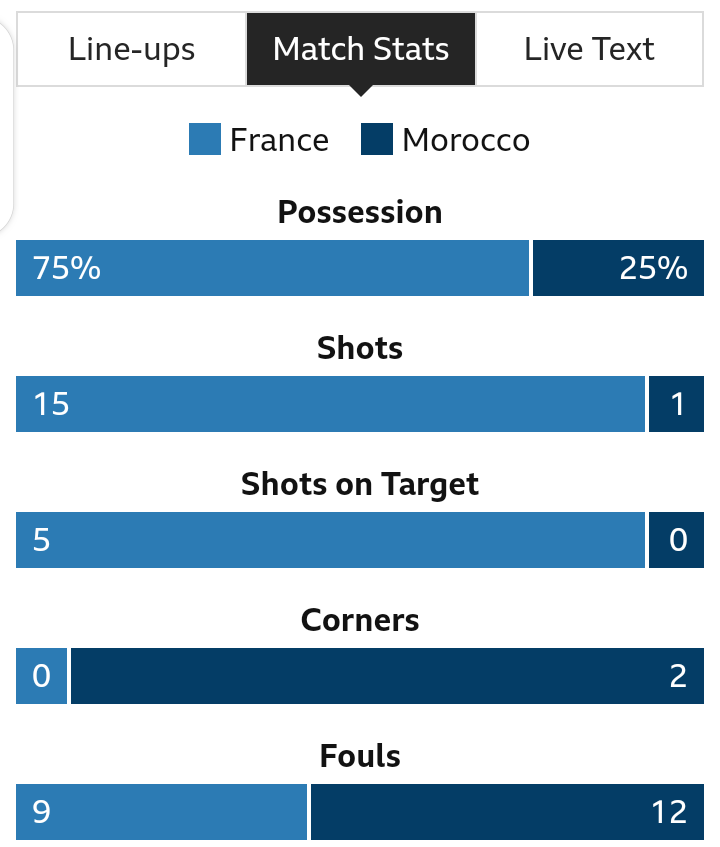The height and width of the screenshot is (847, 720).
Task: Click Morocco's 1 shot bar segment
Action: pos(676,404)
